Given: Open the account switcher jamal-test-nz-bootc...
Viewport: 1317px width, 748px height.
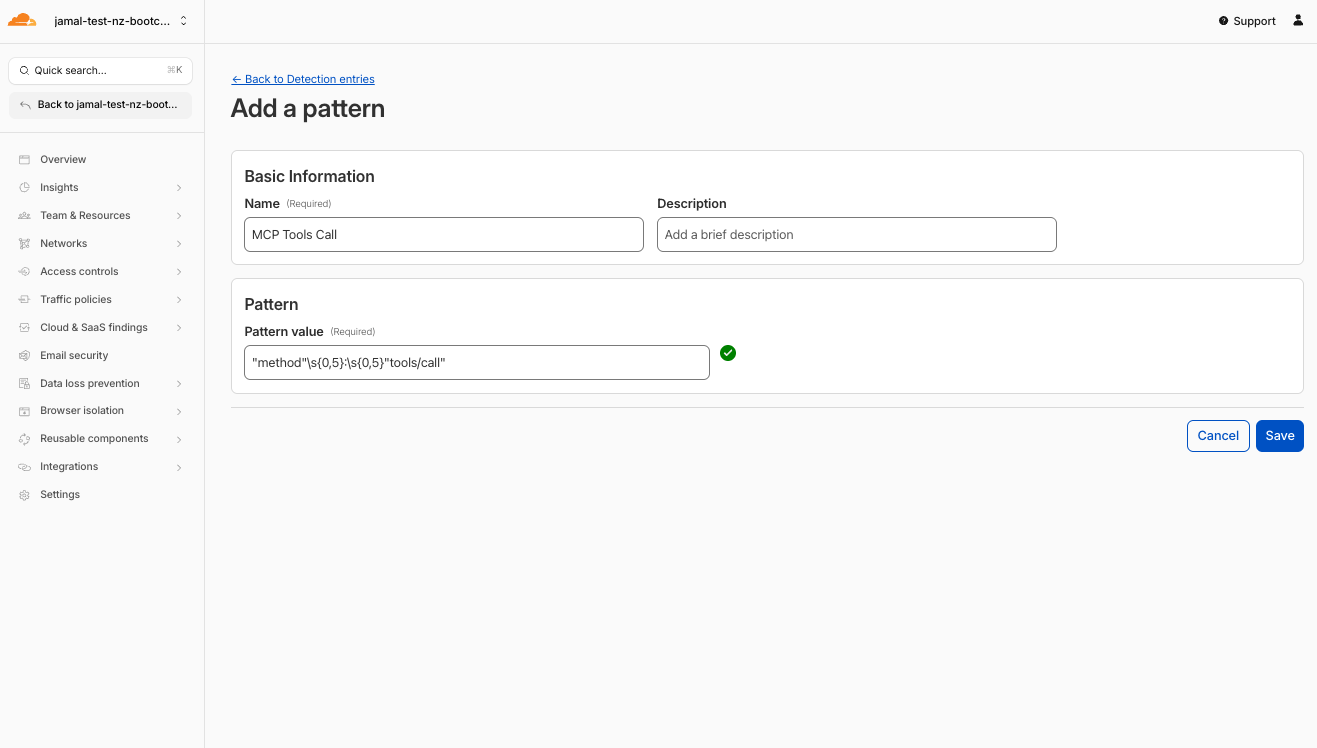Looking at the screenshot, I should pyautogui.click(x=120, y=21).
